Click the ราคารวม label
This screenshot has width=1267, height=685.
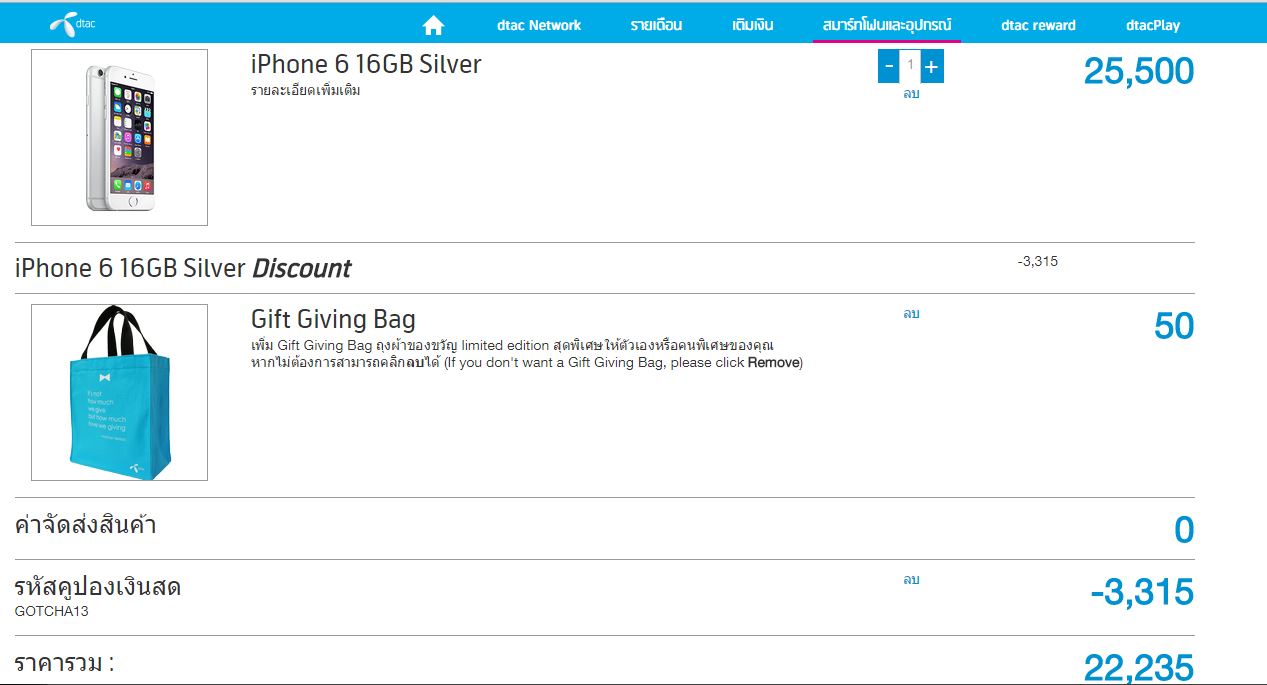(64, 662)
